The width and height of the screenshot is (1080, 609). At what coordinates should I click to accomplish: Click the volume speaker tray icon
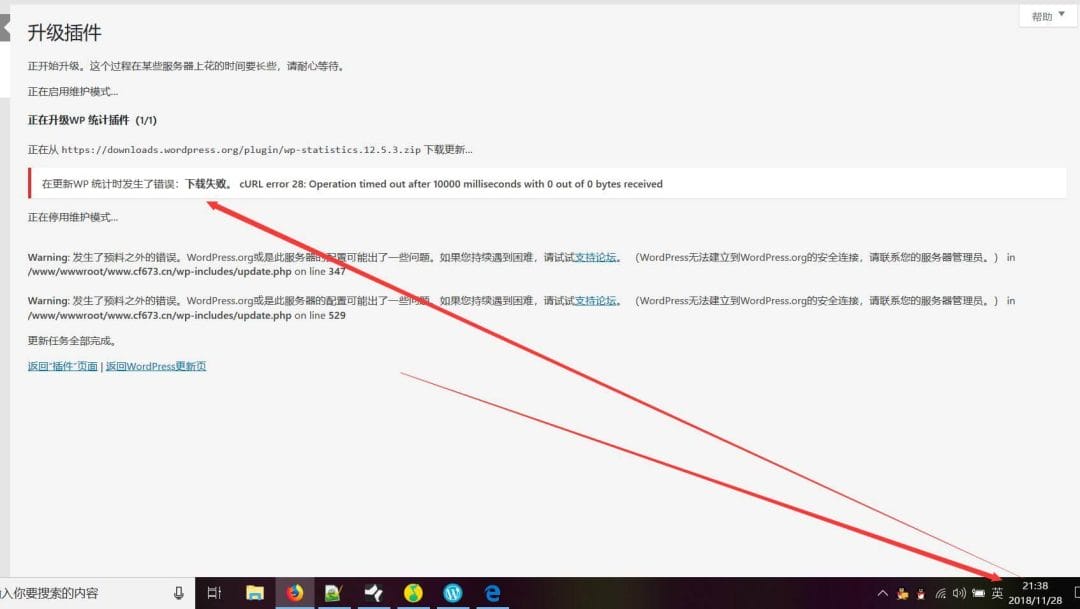pos(959,593)
